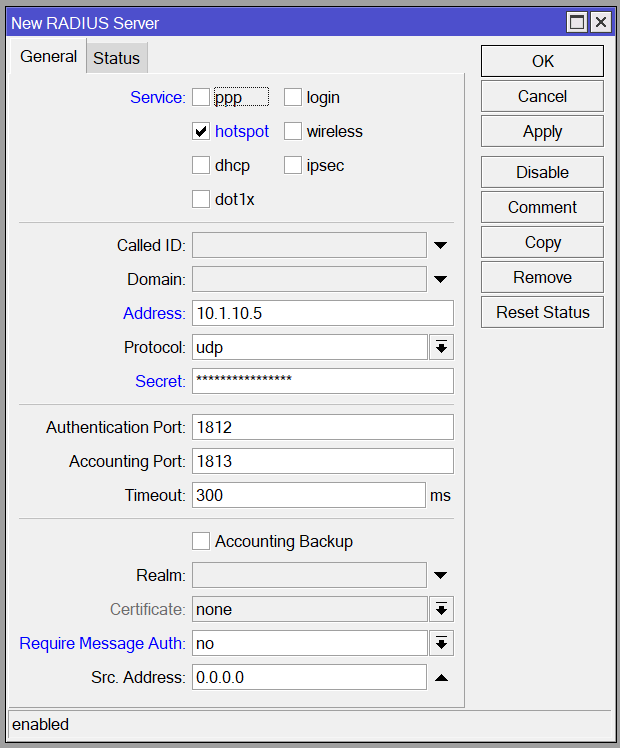Viewport: 620px width, 748px height.
Task: Click the enabled status bar text
Action: click(x=41, y=725)
